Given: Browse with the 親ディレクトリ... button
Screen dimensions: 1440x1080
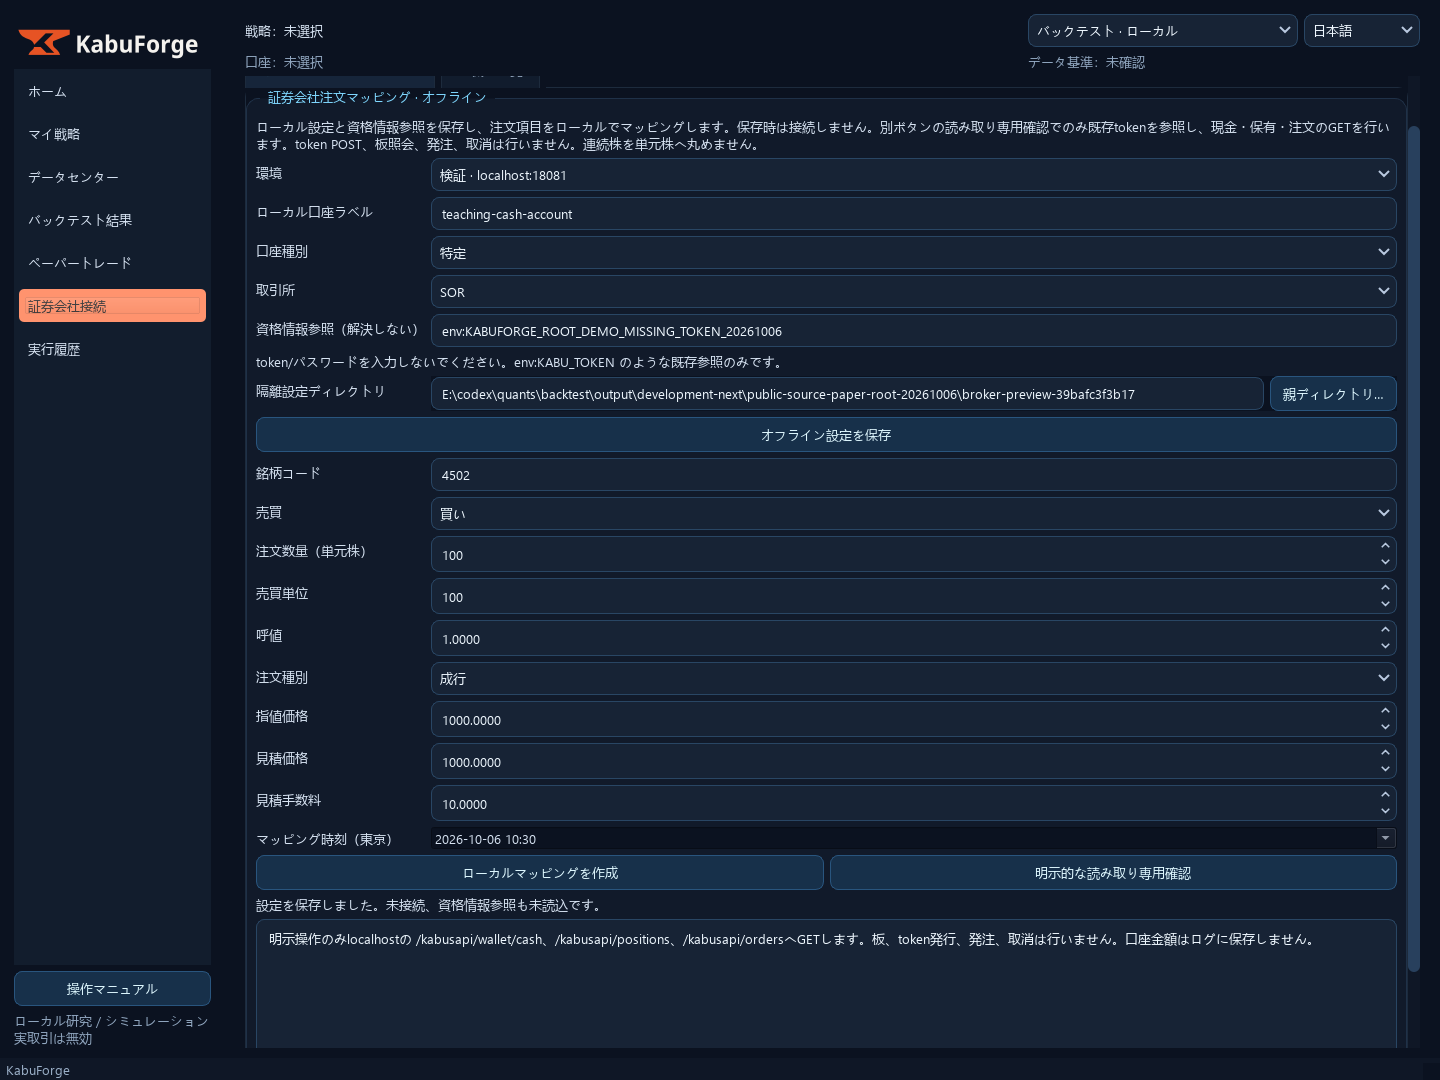Looking at the screenshot, I should coord(1333,394).
